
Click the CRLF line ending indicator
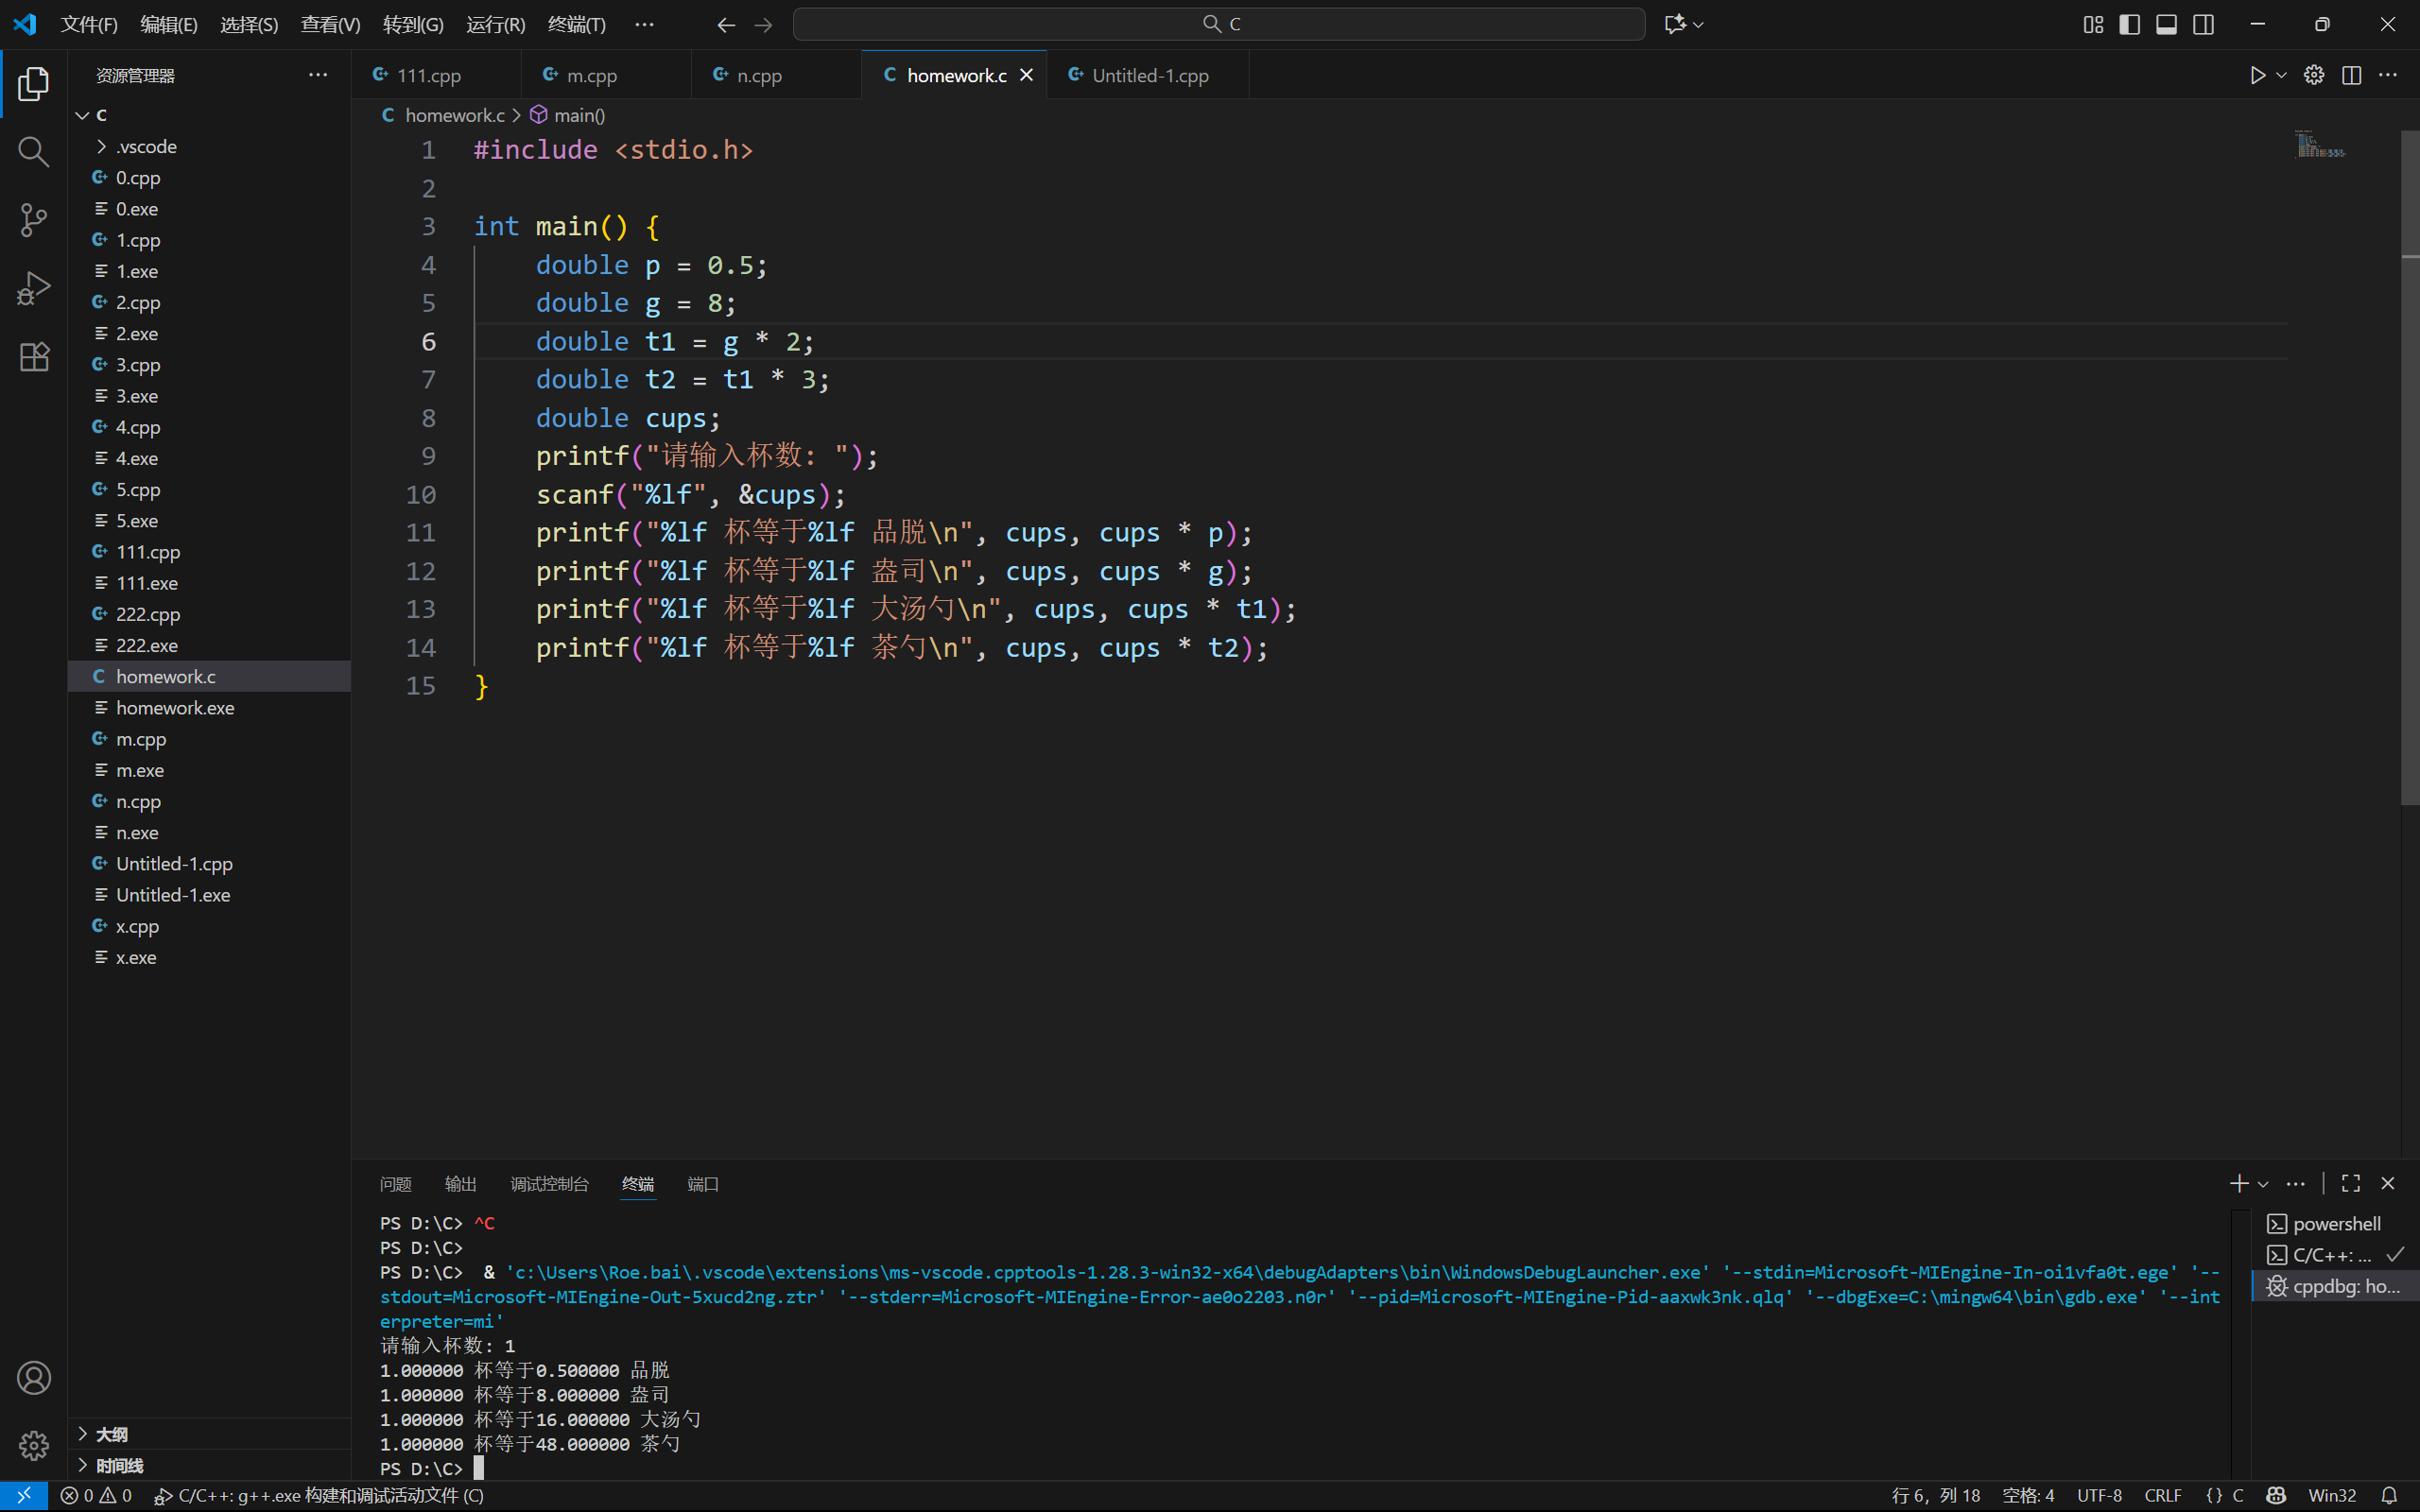(x=2162, y=1495)
